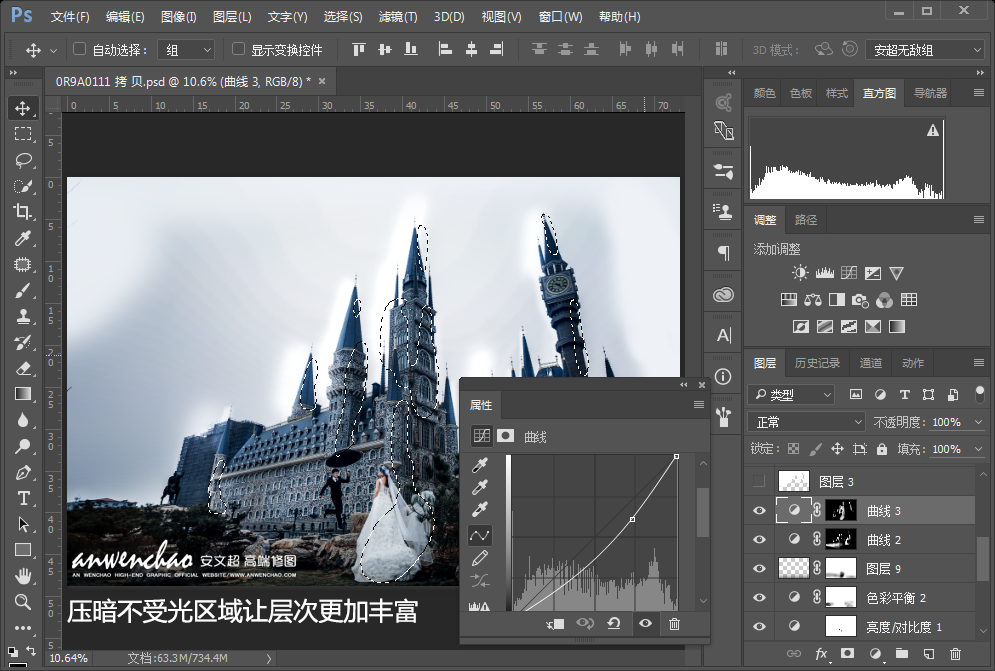Select the 曲线 2 layer mask thumbnail
Image resolution: width=995 pixels, height=671 pixels.
click(841, 540)
